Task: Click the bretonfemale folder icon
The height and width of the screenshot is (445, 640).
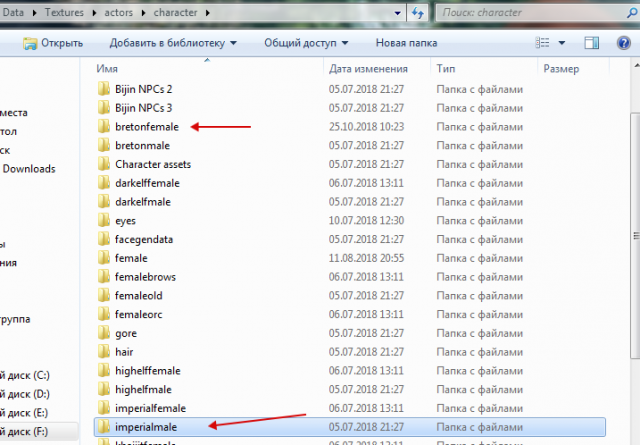Action: click(104, 127)
